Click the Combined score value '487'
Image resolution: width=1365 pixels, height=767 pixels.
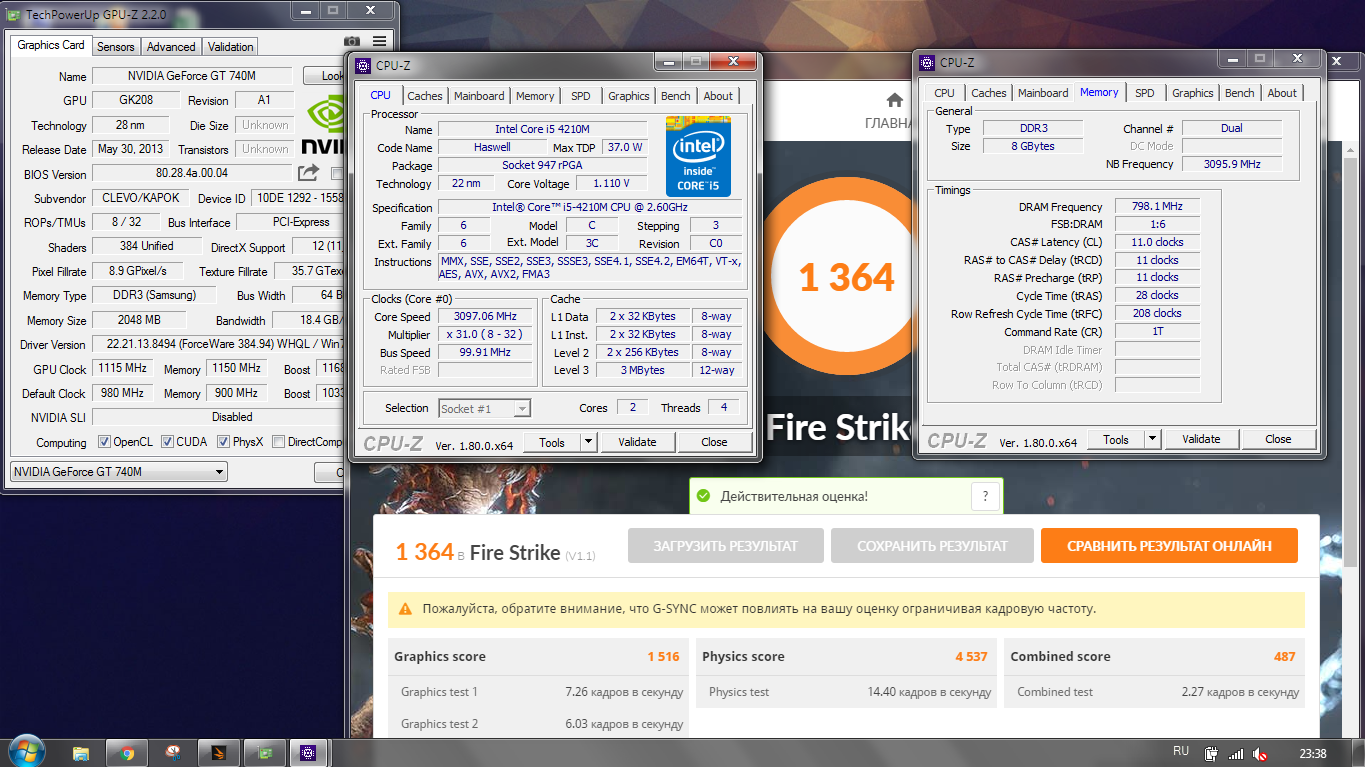point(1285,657)
